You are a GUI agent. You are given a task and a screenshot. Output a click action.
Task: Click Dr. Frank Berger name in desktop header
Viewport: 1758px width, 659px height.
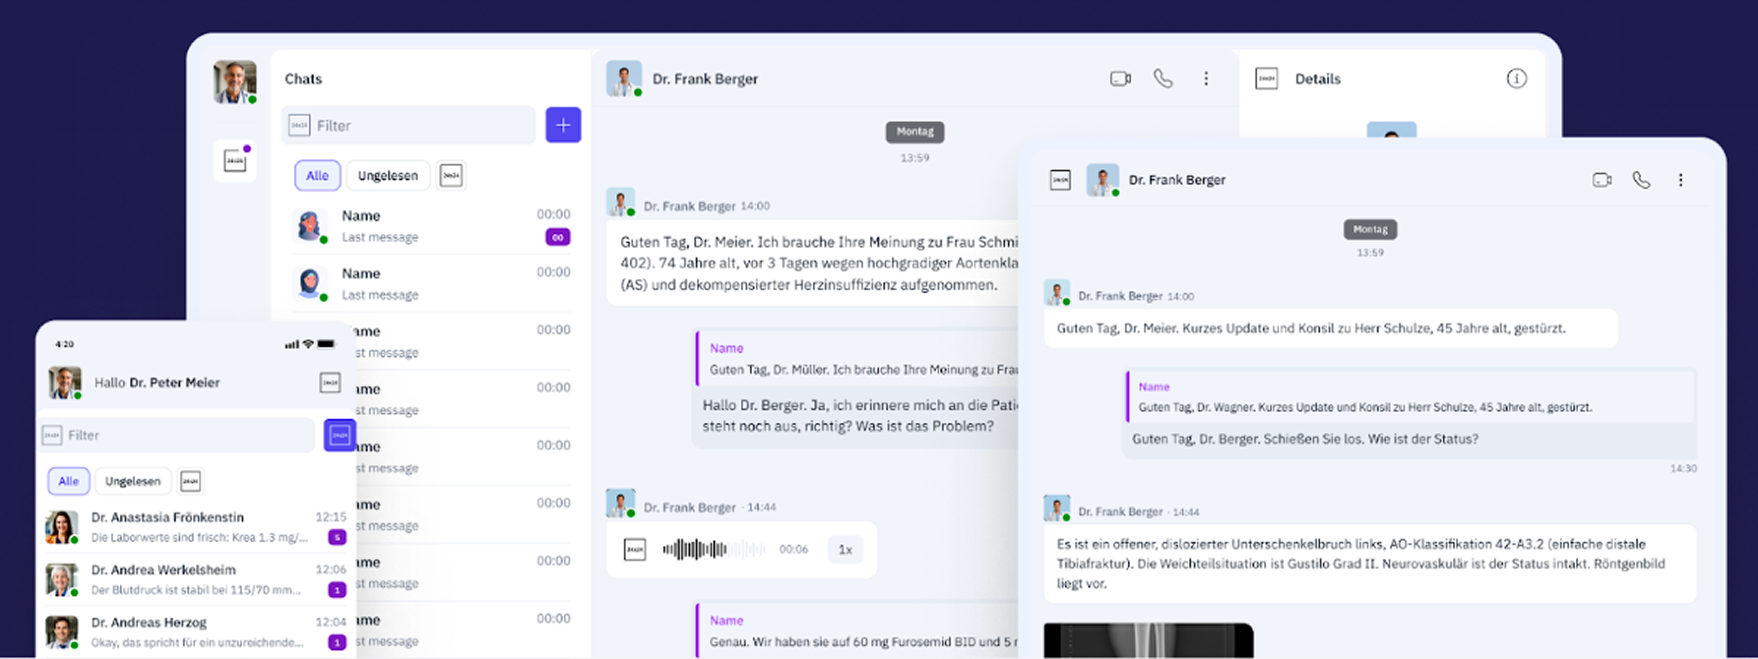click(x=705, y=79)
